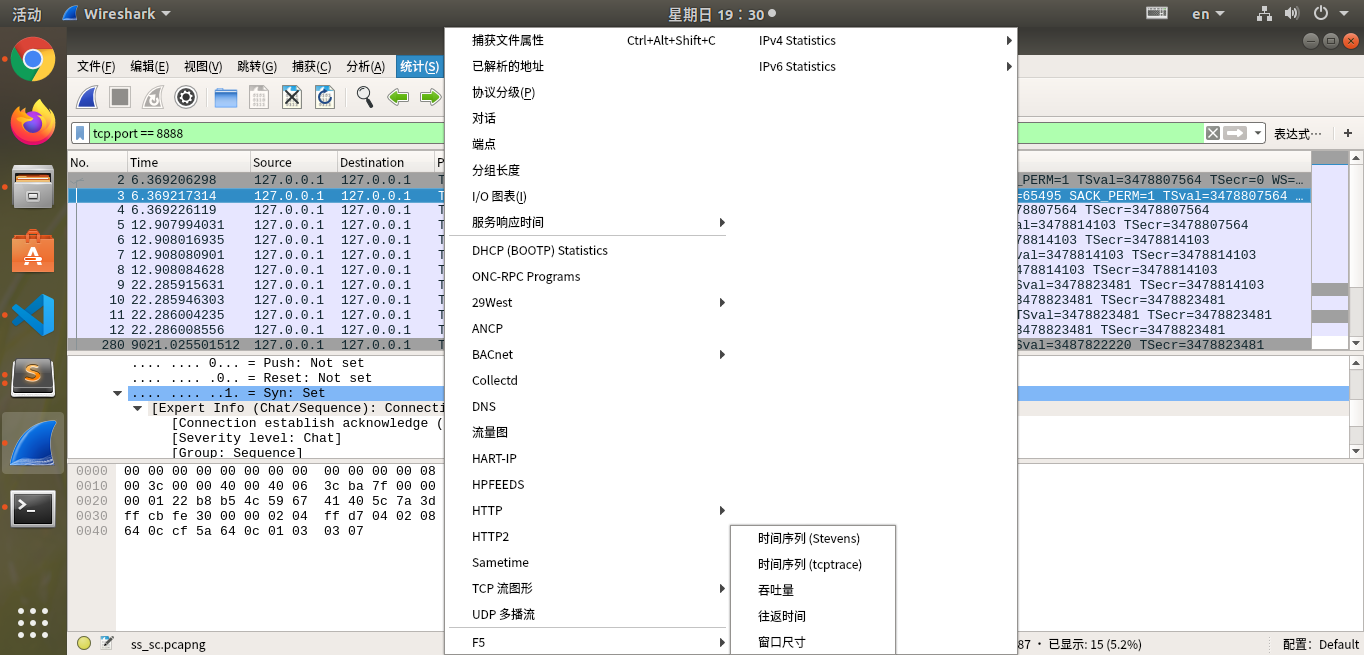Open volume control tray icon
Viewport: 1364px width, 655px height.
click(x=1292, y=14)
